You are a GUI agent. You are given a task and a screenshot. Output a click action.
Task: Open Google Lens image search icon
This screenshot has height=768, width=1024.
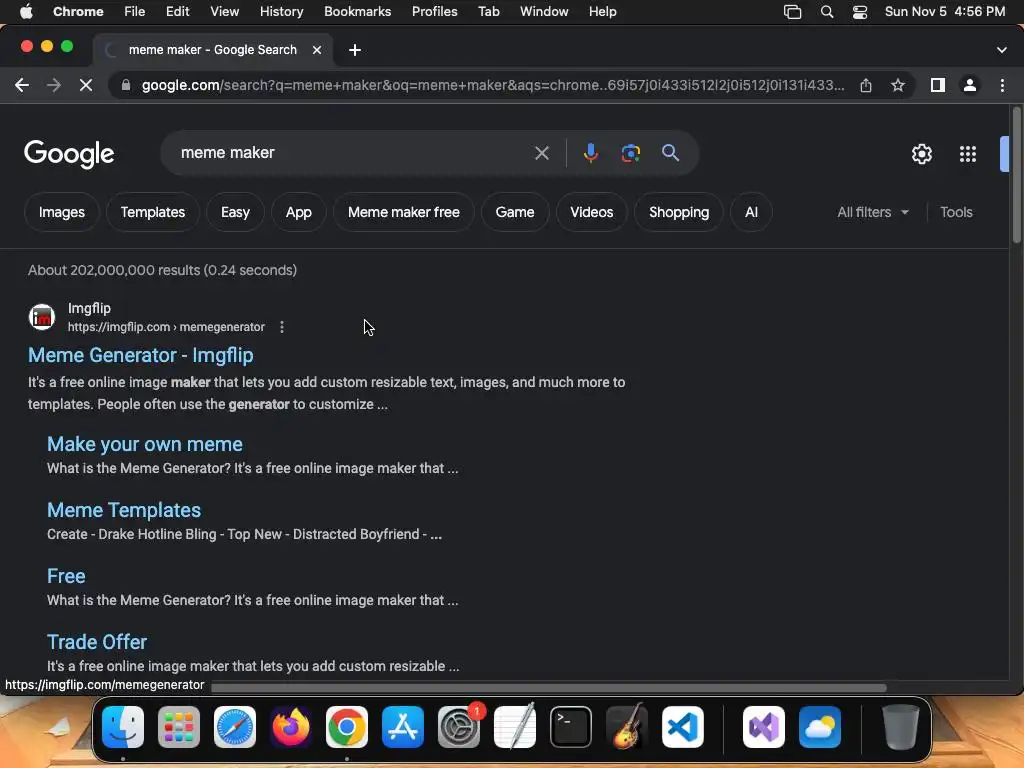[x=630, y=153]
